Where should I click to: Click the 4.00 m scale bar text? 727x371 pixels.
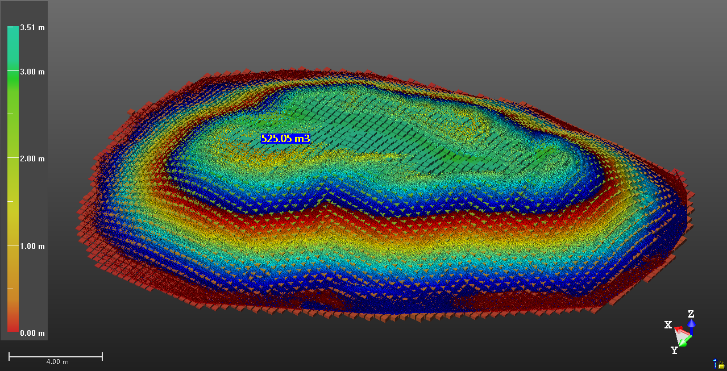coord(57,362)
